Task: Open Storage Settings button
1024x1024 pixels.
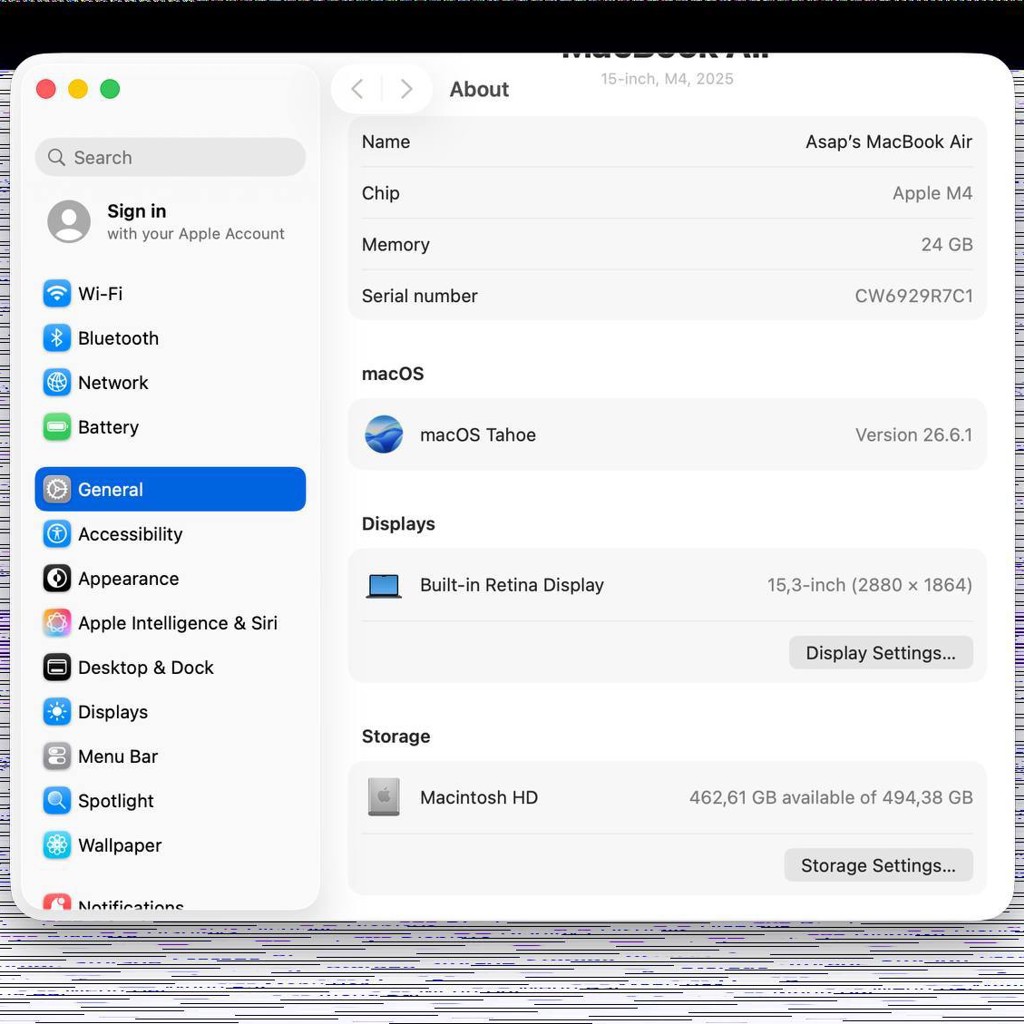Action: (x=878, y=865)
